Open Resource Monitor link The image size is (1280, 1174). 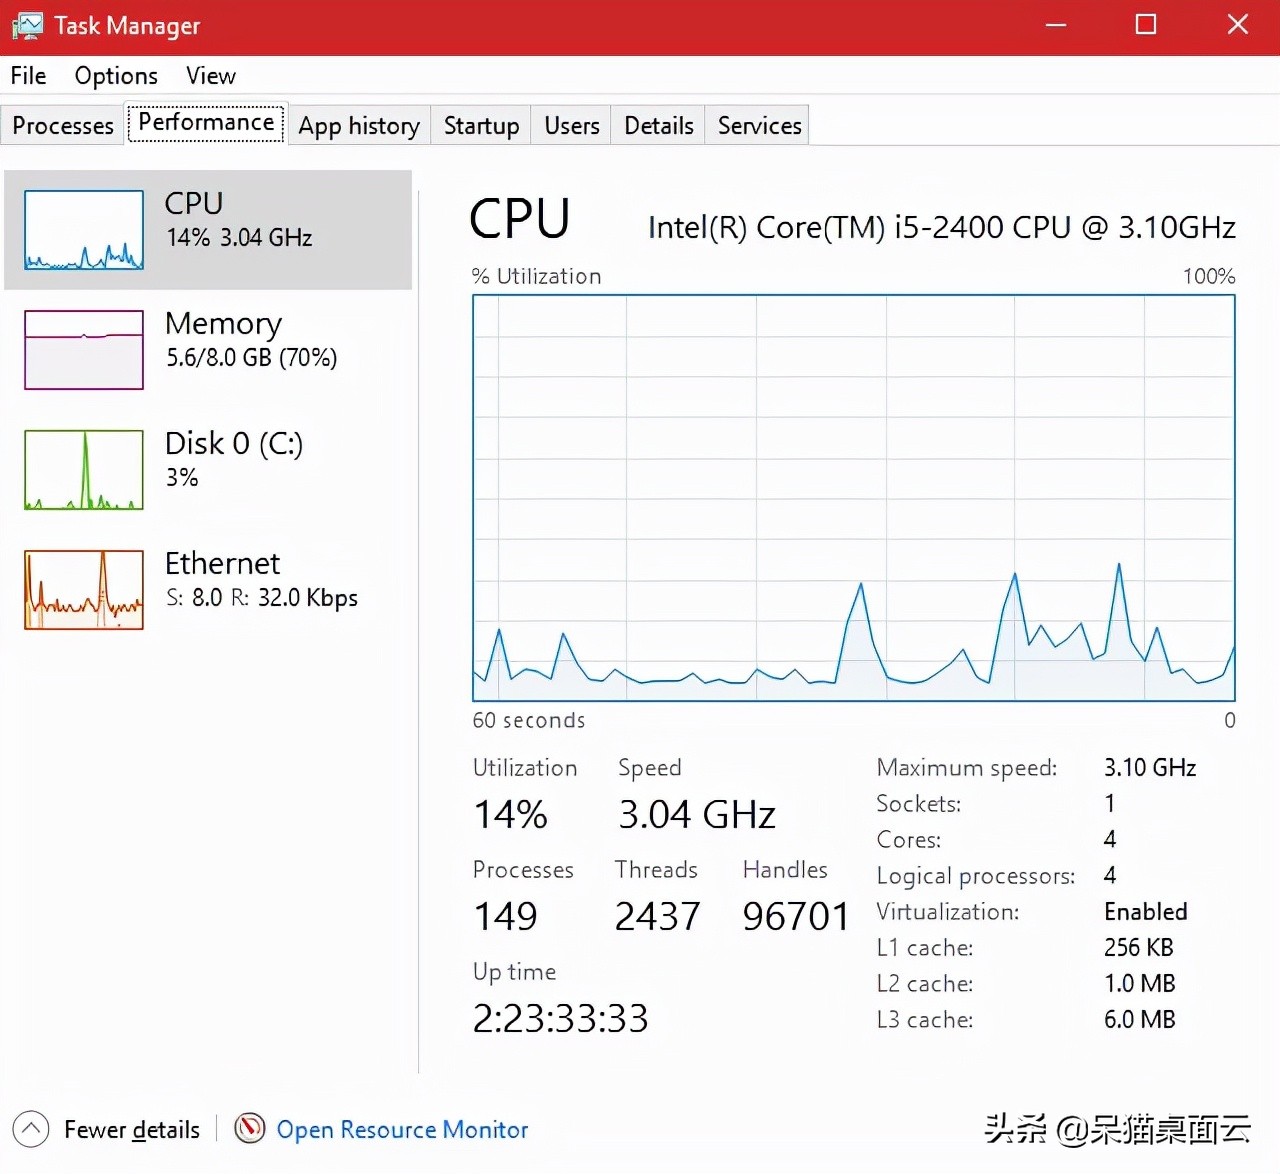pyautogui.click(x=402, y=1130)
